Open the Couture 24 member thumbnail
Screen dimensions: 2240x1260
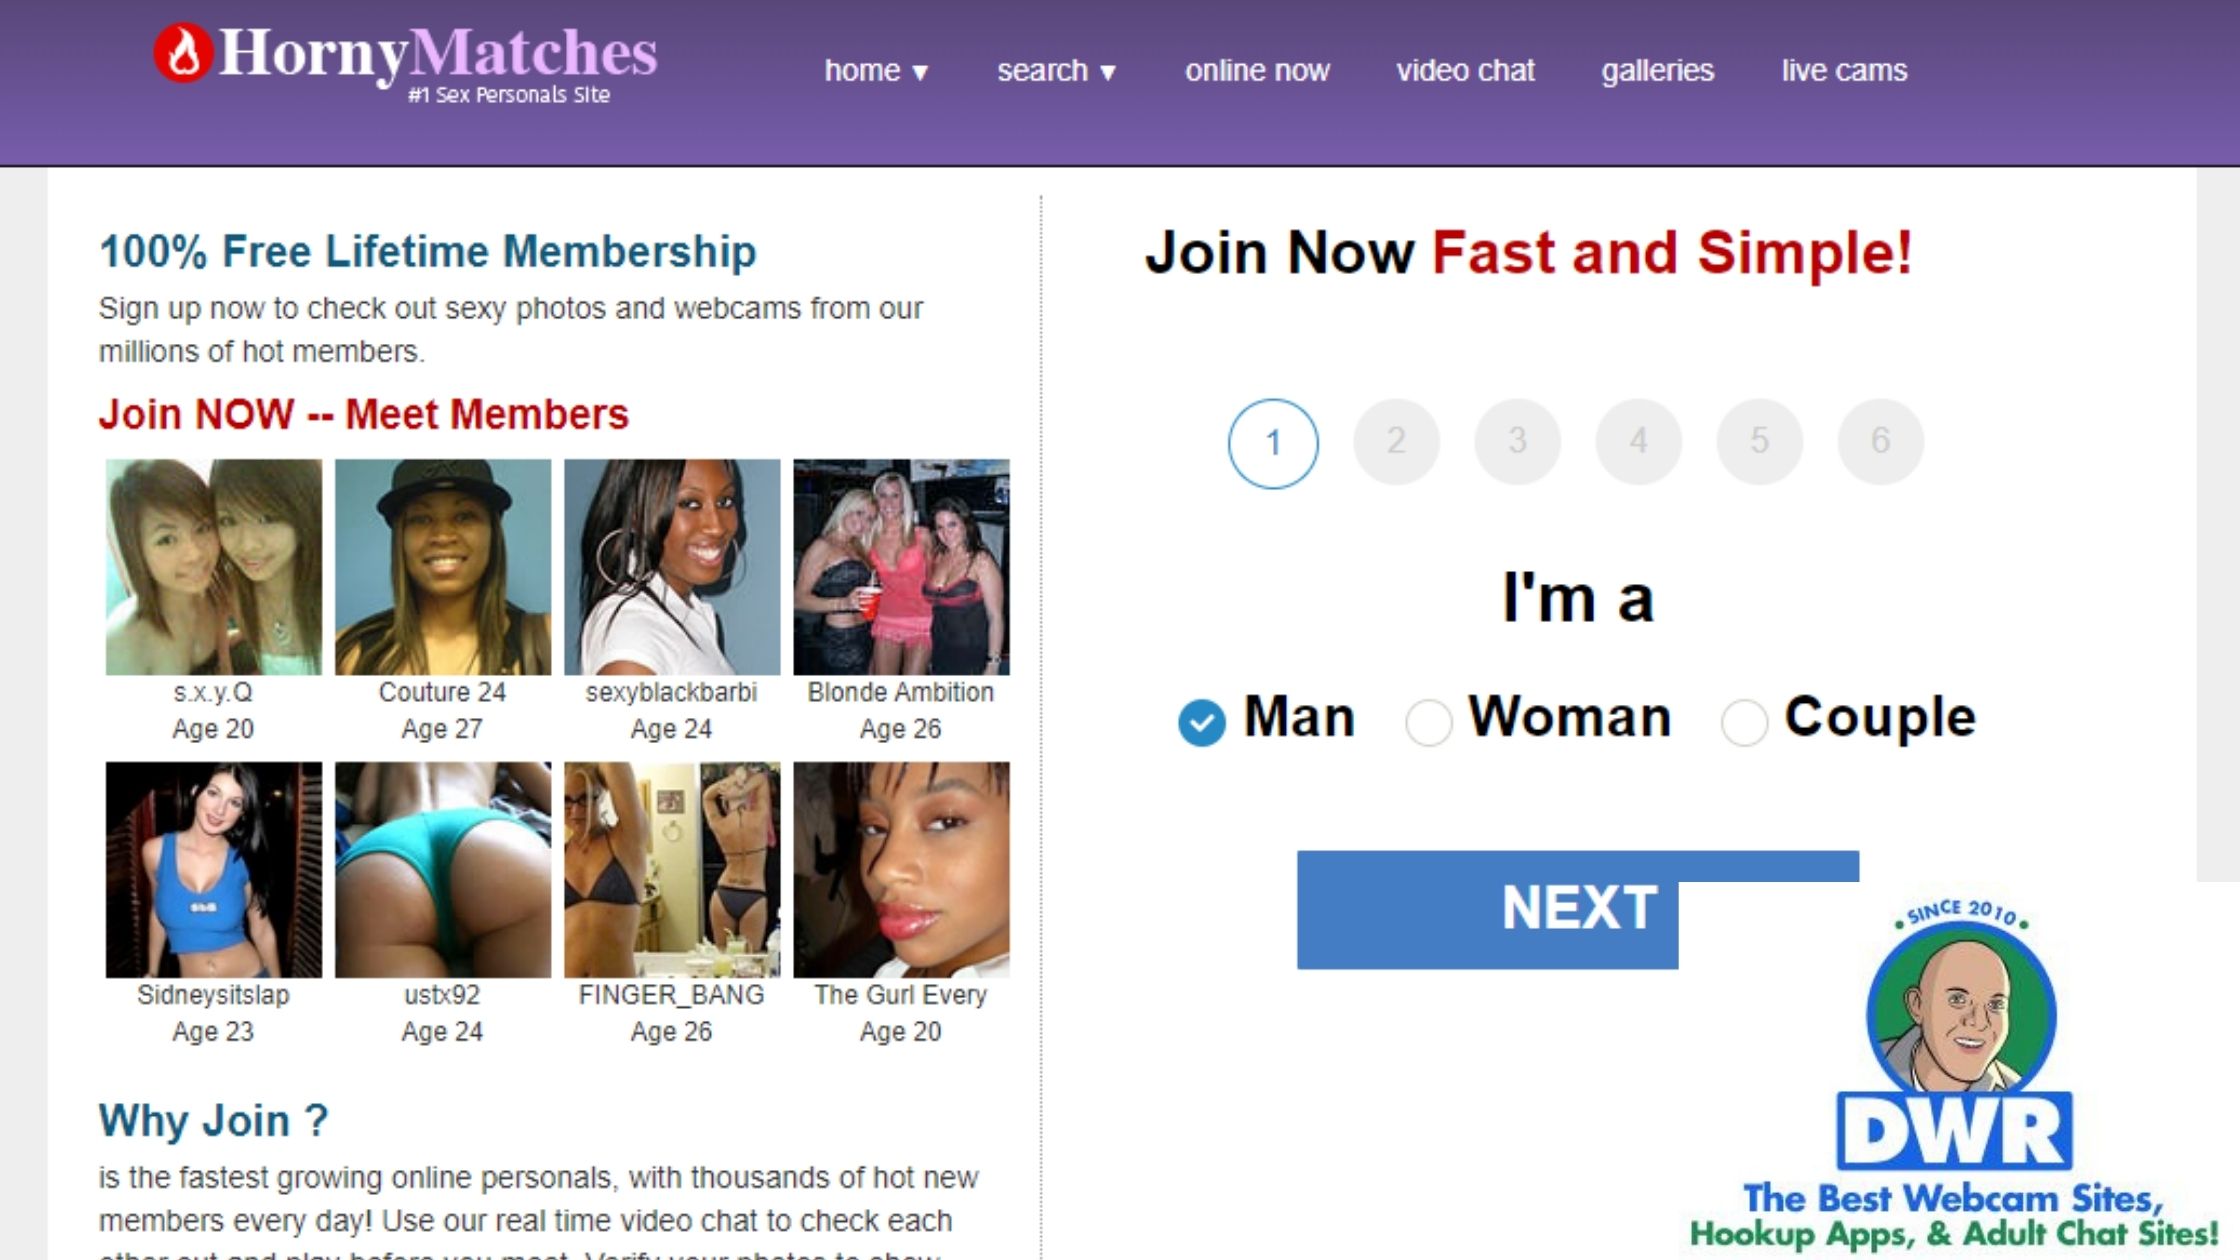(442, 567)
